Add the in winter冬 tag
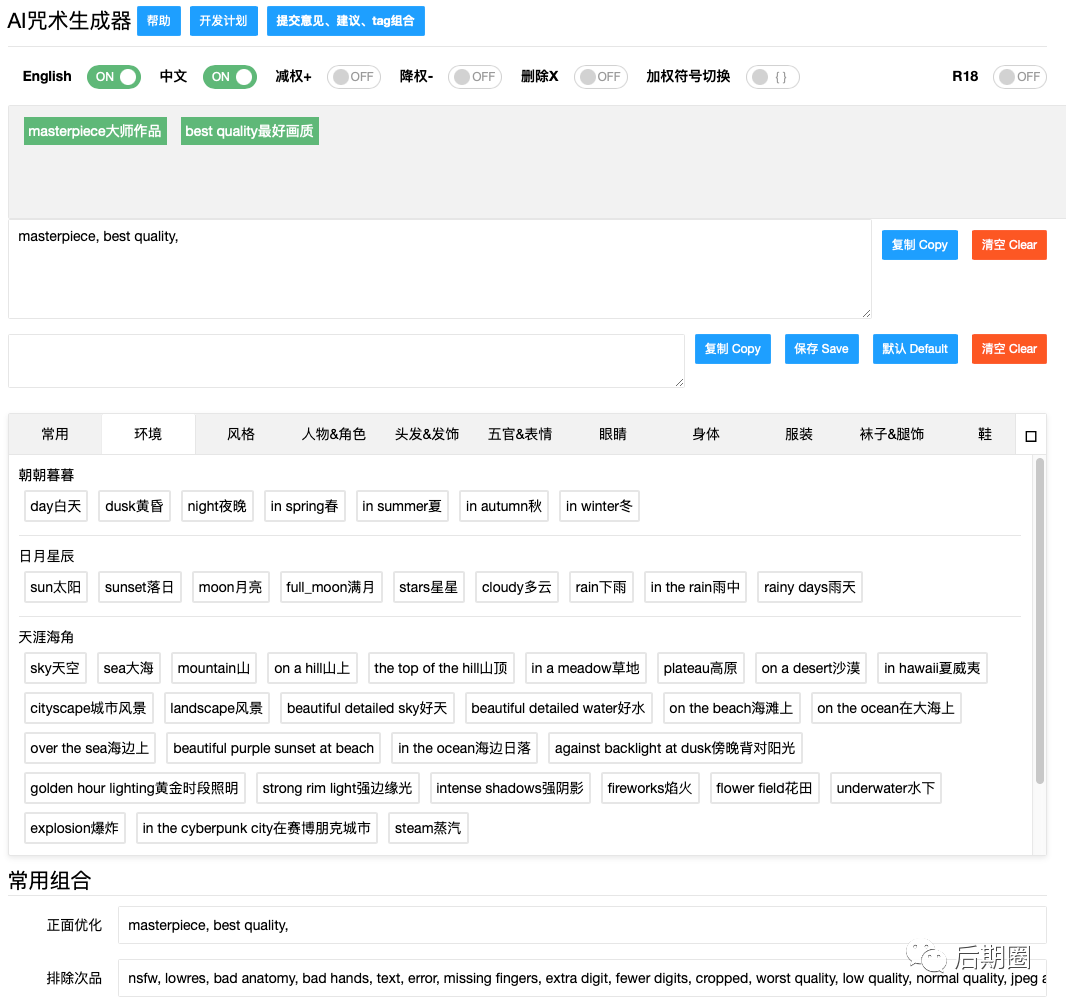The width and height of the screenshot is (1066, 1004). coord(599,506)
